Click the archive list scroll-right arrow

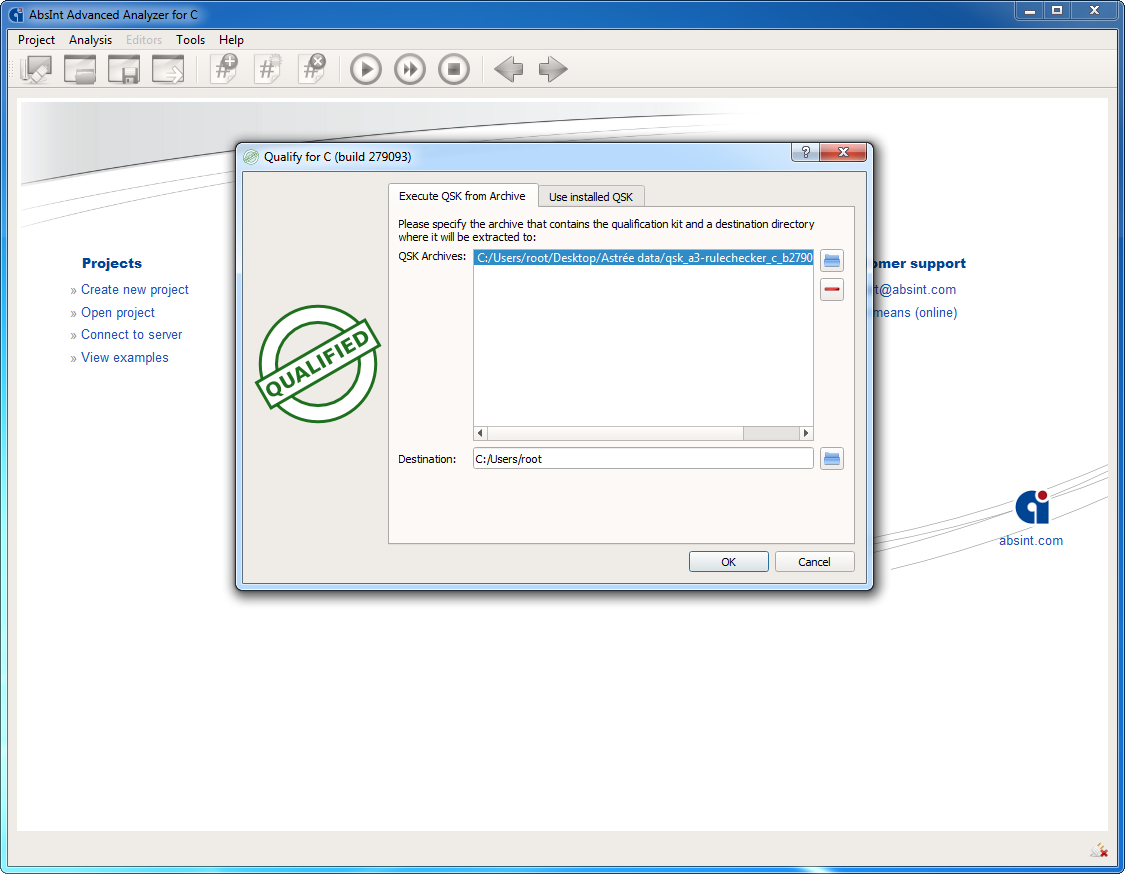[806, 433]
